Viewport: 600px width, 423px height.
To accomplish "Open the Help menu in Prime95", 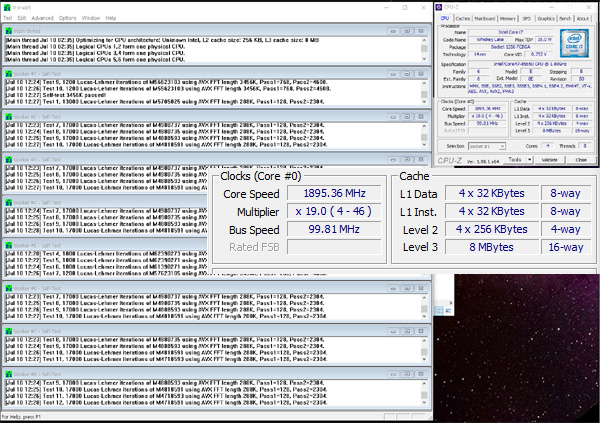I will (x=111, y=18).
